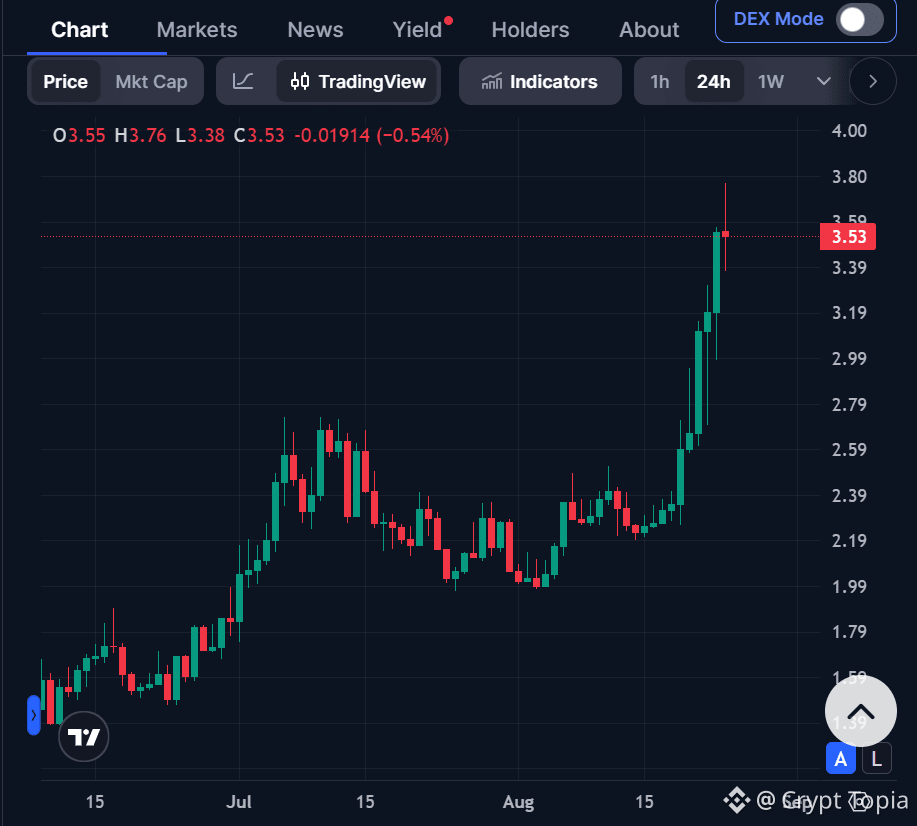Click the TradingView logo badge

pyautogui.click(x=84, y=736)
